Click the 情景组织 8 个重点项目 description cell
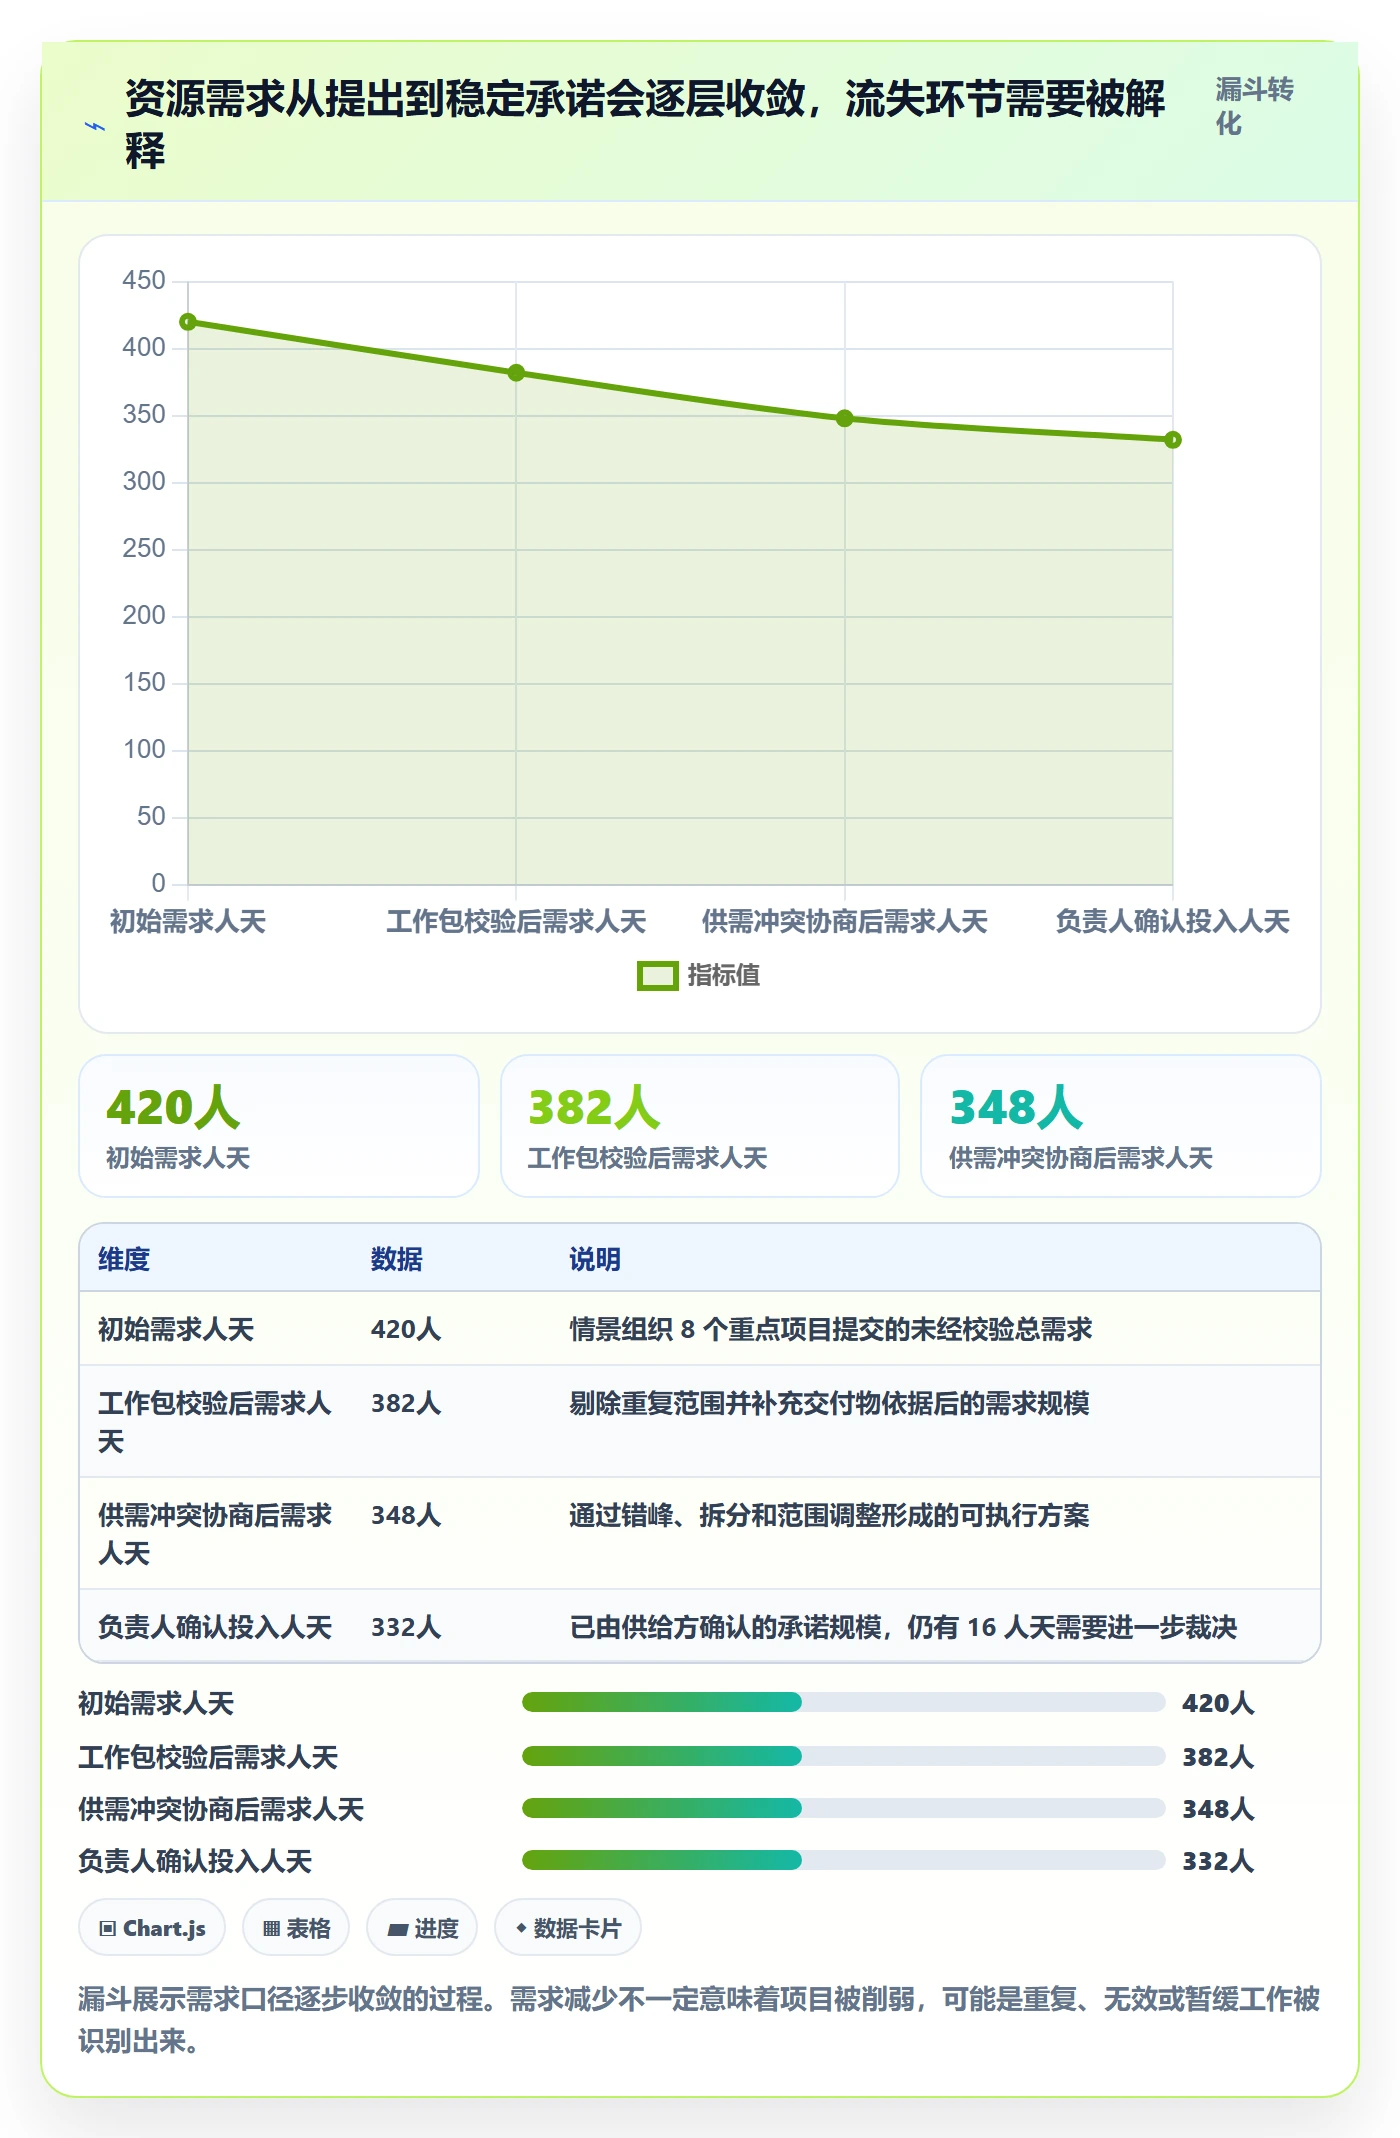 831,1329
